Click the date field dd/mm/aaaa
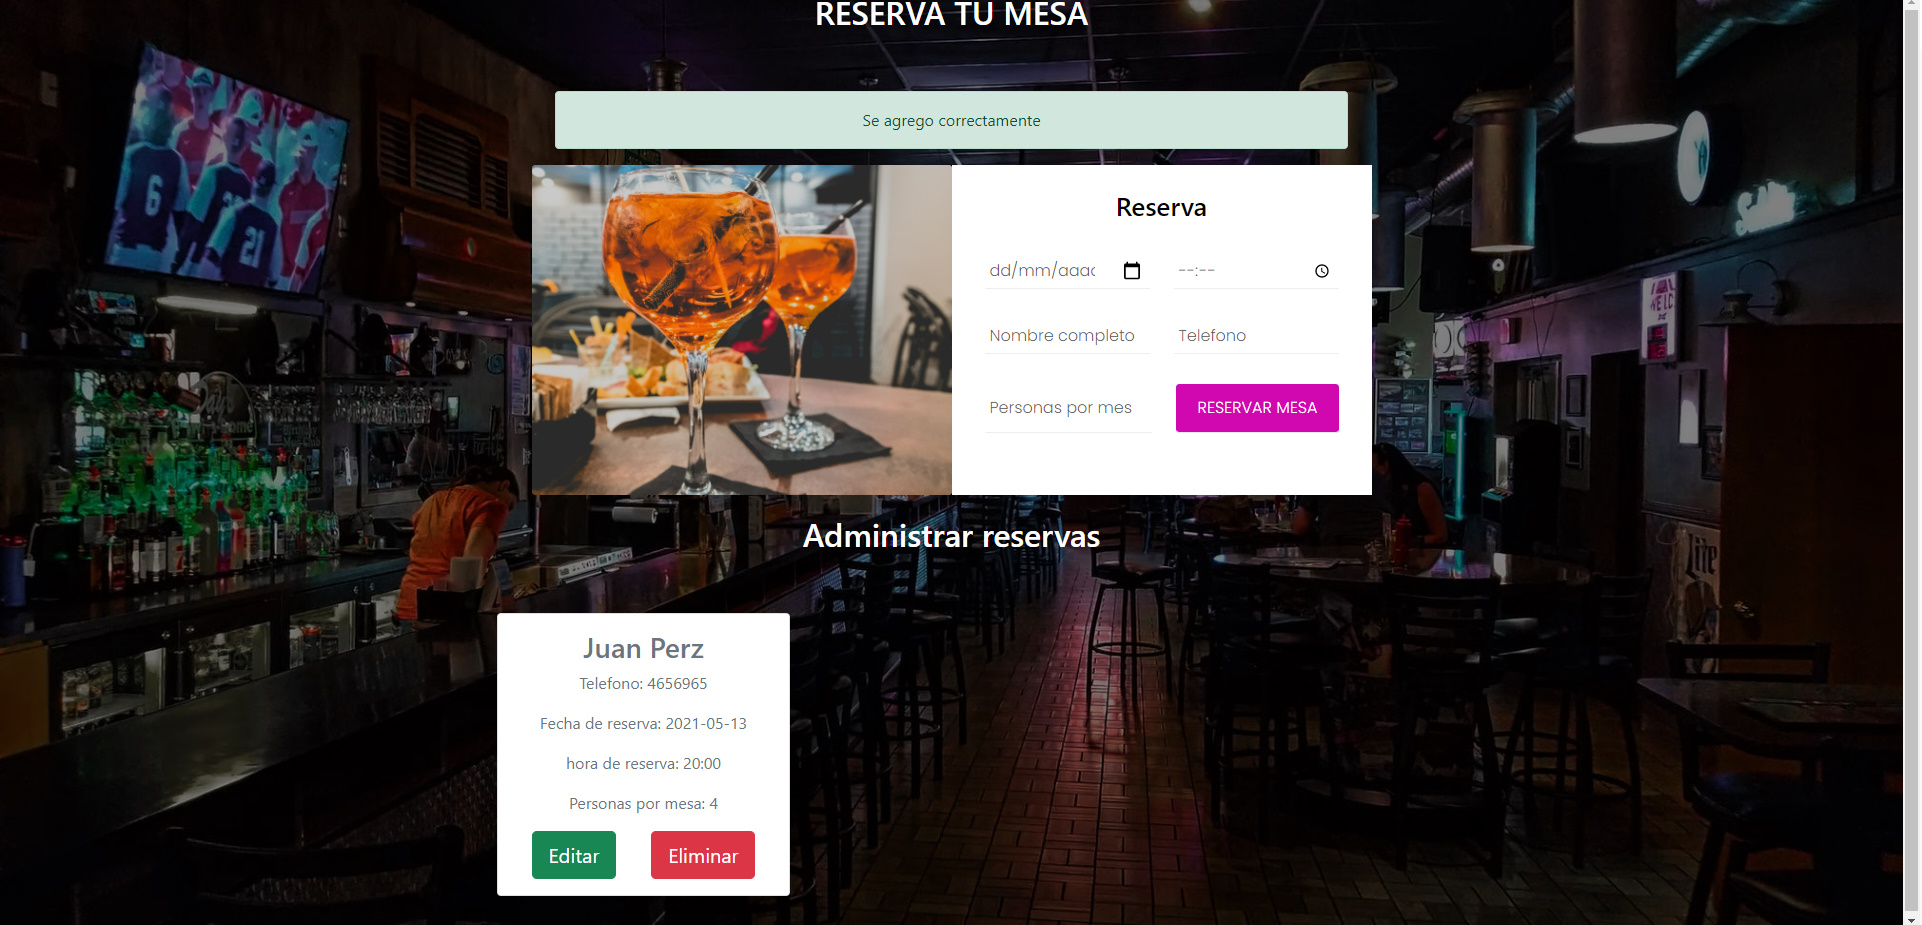 (x=1067, y=271)
